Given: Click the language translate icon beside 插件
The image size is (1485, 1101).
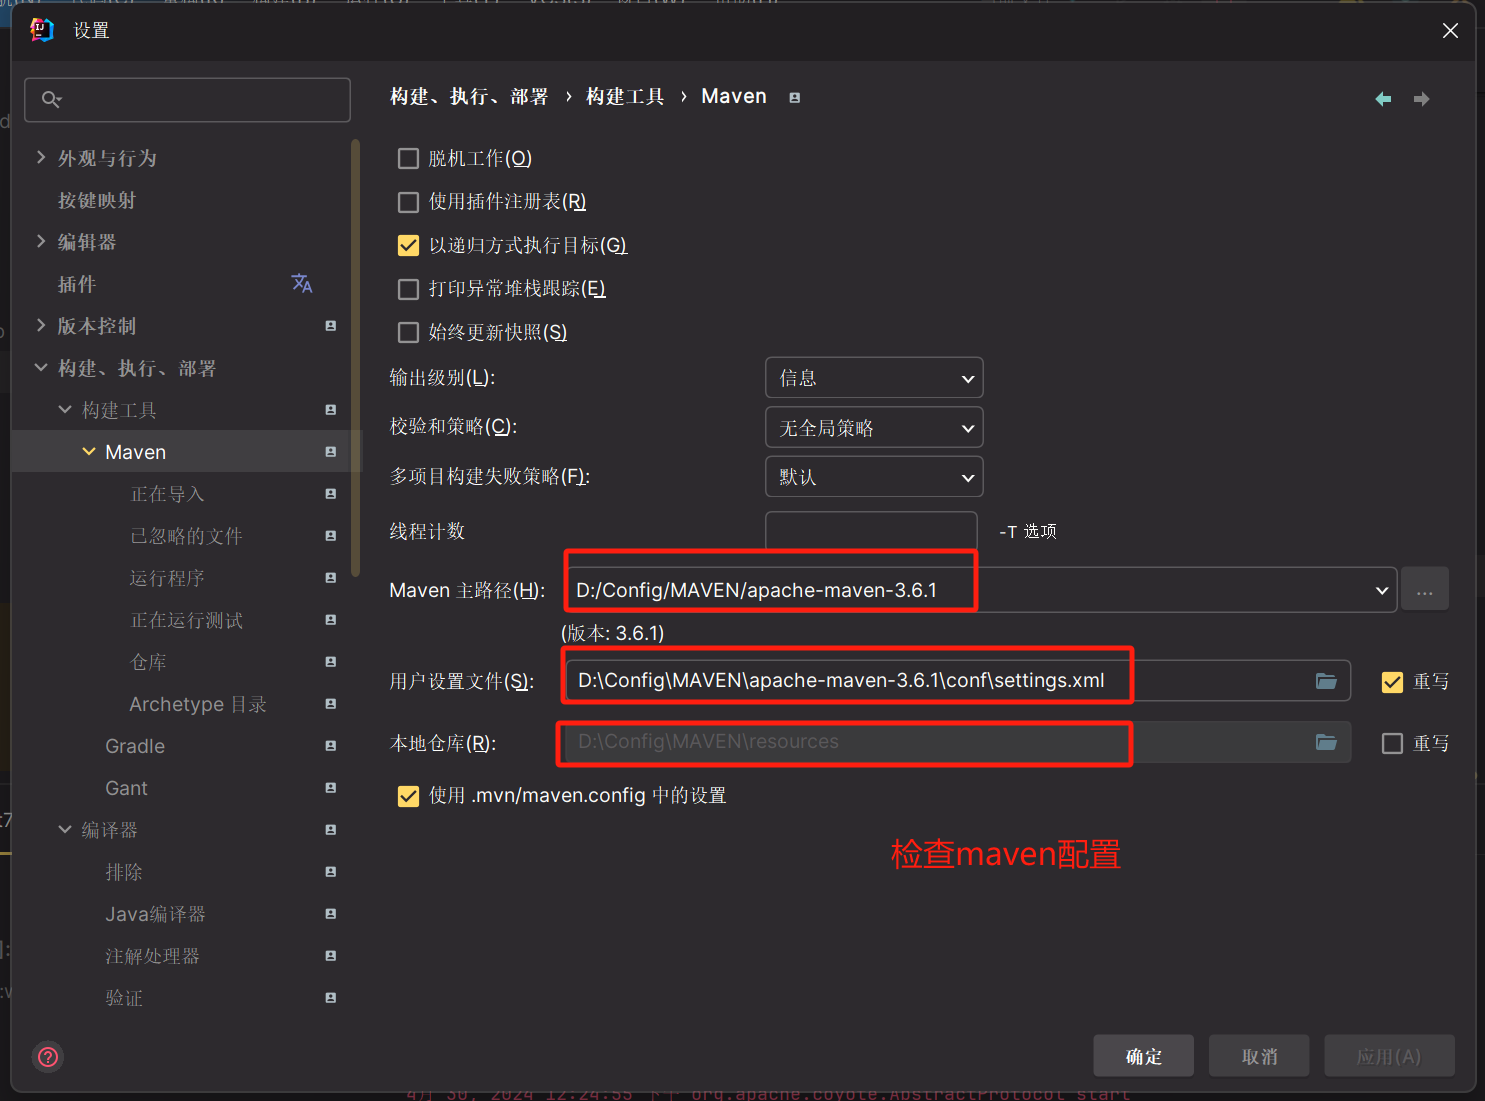Looking at the screenshot, I should pyautogui.click(x=302, y=284).
